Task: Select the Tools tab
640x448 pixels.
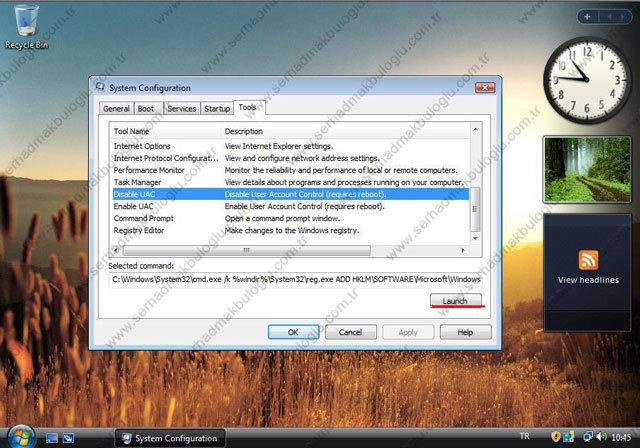Action: 248,107
